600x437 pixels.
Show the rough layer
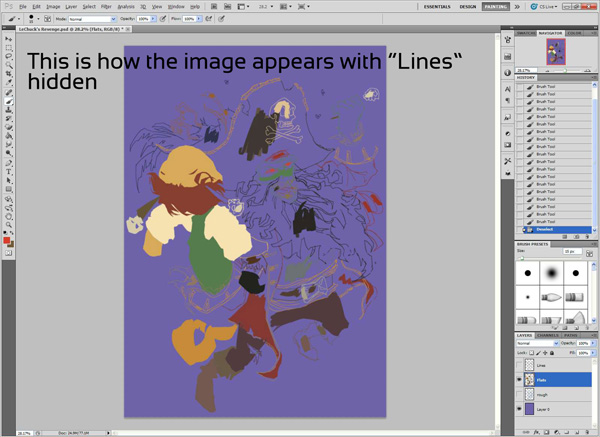pos(519,395)
